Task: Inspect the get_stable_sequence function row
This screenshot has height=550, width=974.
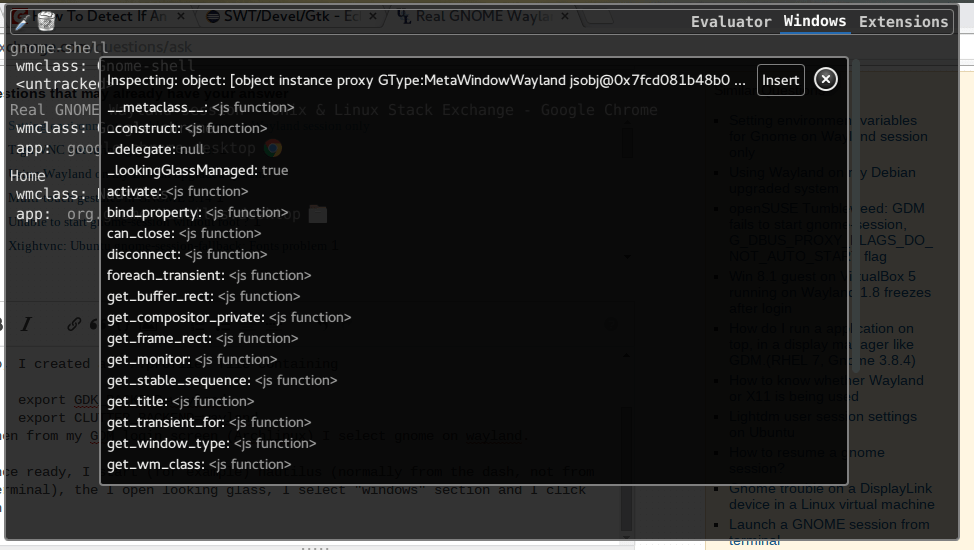Action: (222, 380)
